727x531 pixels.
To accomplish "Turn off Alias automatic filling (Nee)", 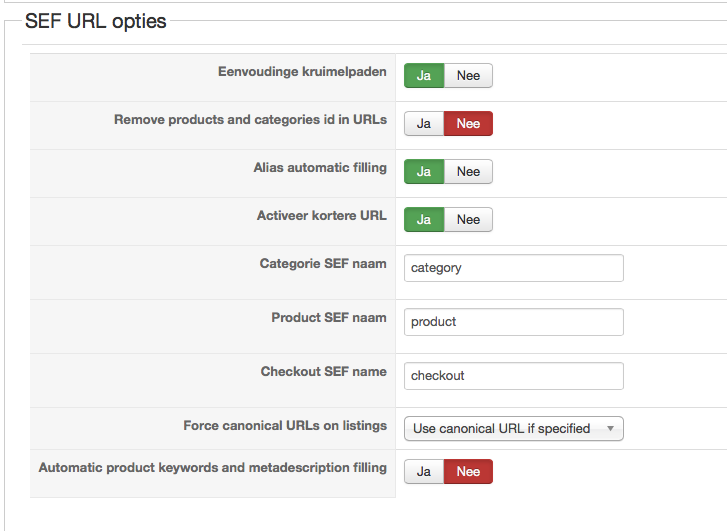I will (468, 172).
